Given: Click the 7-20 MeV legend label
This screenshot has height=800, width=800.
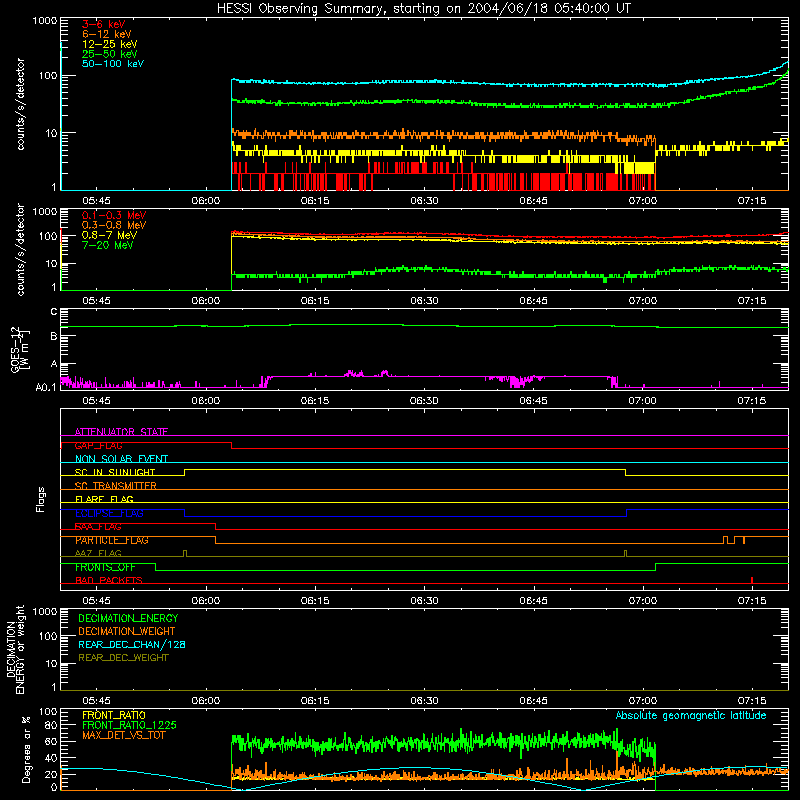Looking at the screenshot, I should [x=107, y=245].
